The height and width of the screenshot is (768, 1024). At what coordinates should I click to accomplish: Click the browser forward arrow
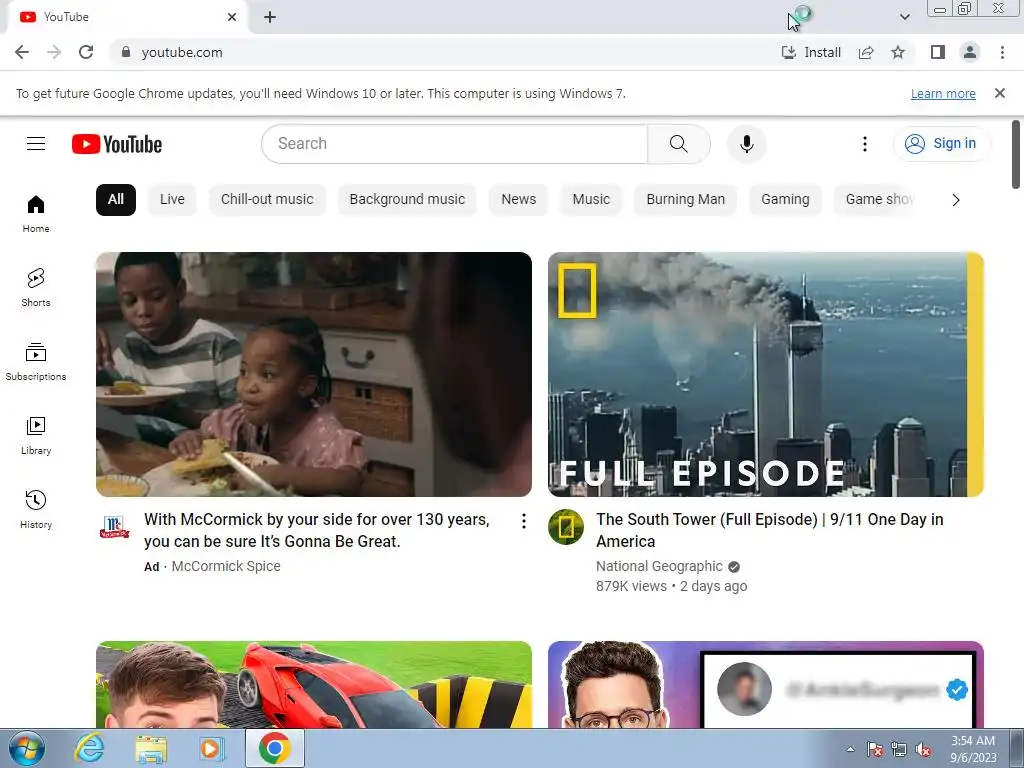(x=54, y=52)
